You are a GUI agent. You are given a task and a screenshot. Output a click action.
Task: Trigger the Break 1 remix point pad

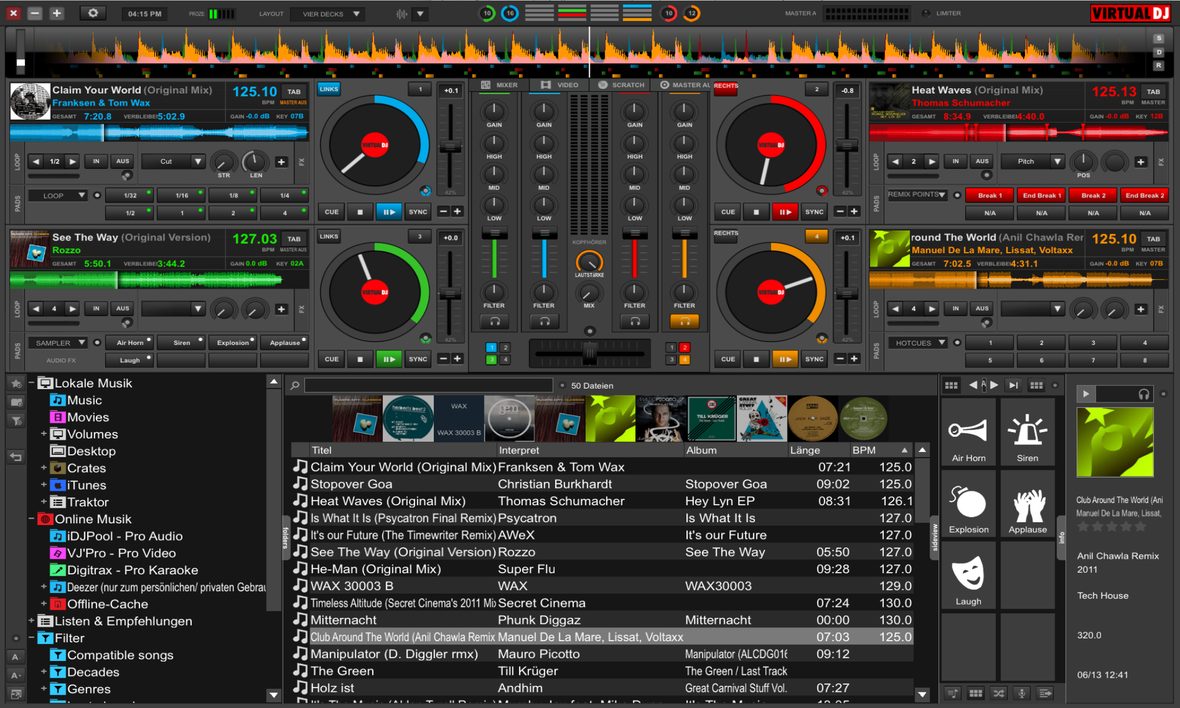click(x=989, y=195)
